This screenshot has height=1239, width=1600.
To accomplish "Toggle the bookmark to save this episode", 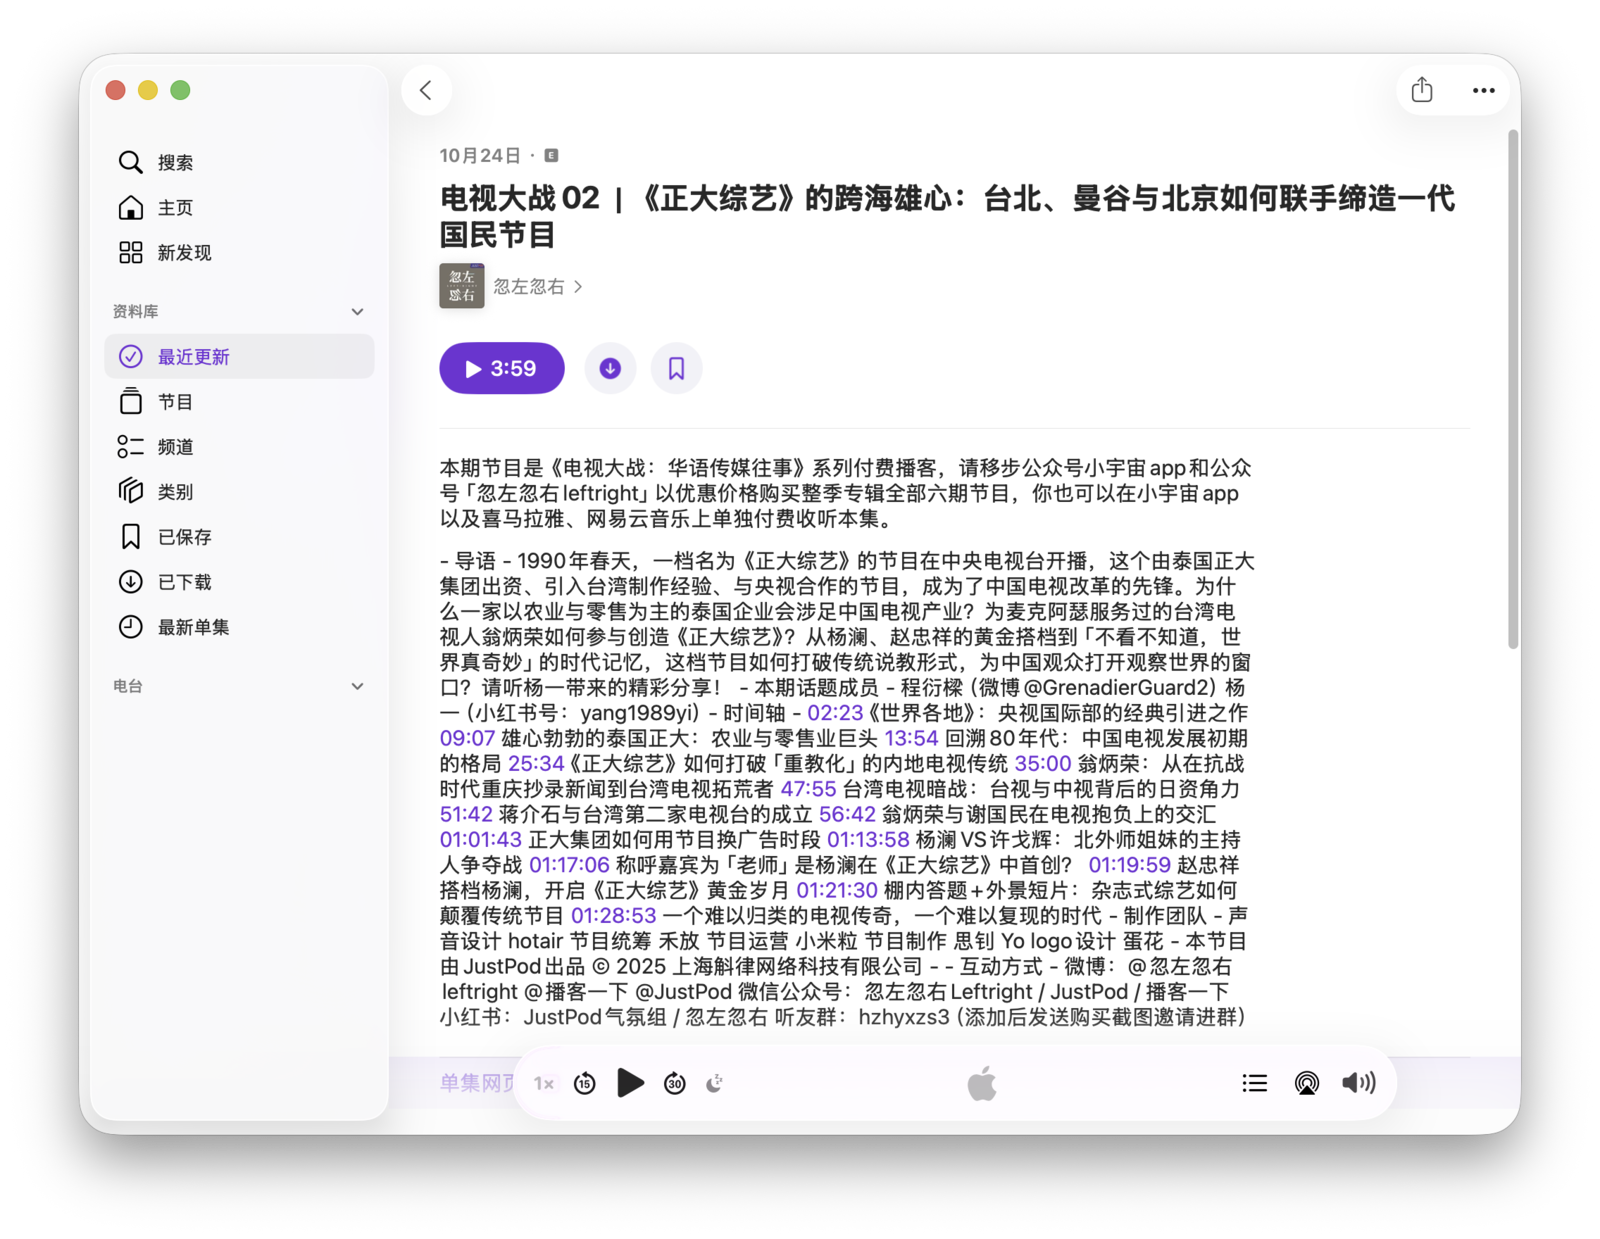I will tap(676, 369).
